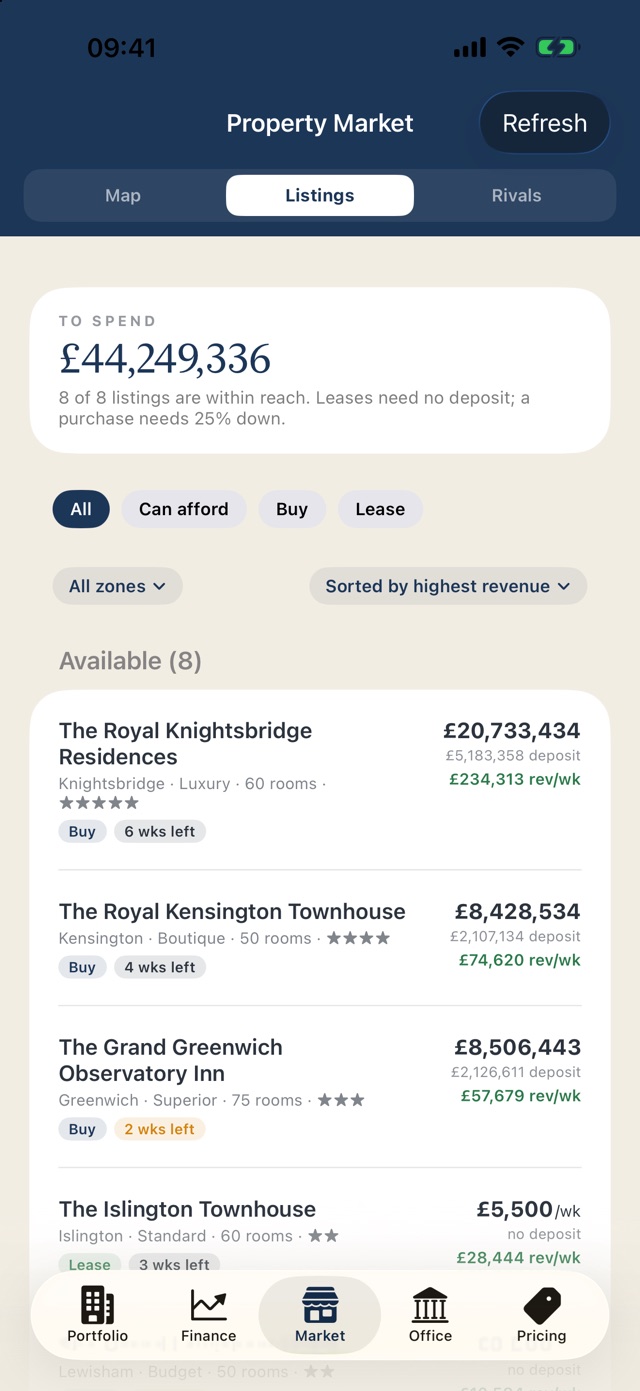Select the Buy filter chip
Viewport: 640px width, 1391px height.
(292, 509)
